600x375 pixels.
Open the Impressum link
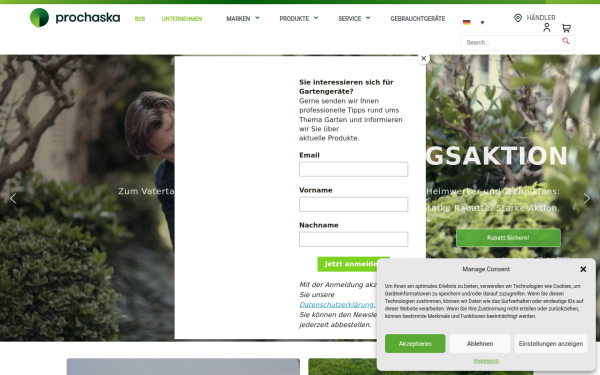pos(486,361)
